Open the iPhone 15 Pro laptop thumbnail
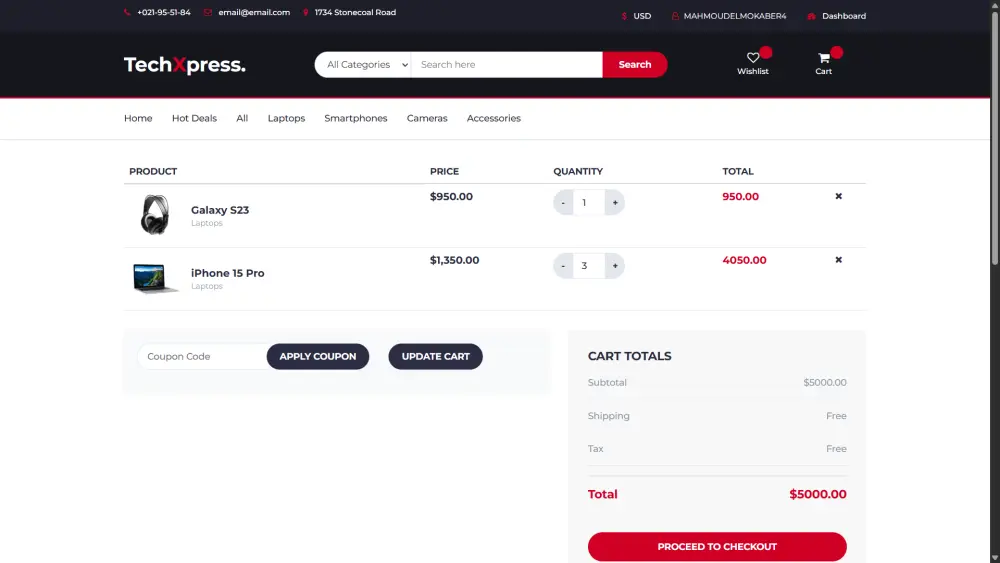The width and height of the screenshot is (1000, 563). point(155,279)
